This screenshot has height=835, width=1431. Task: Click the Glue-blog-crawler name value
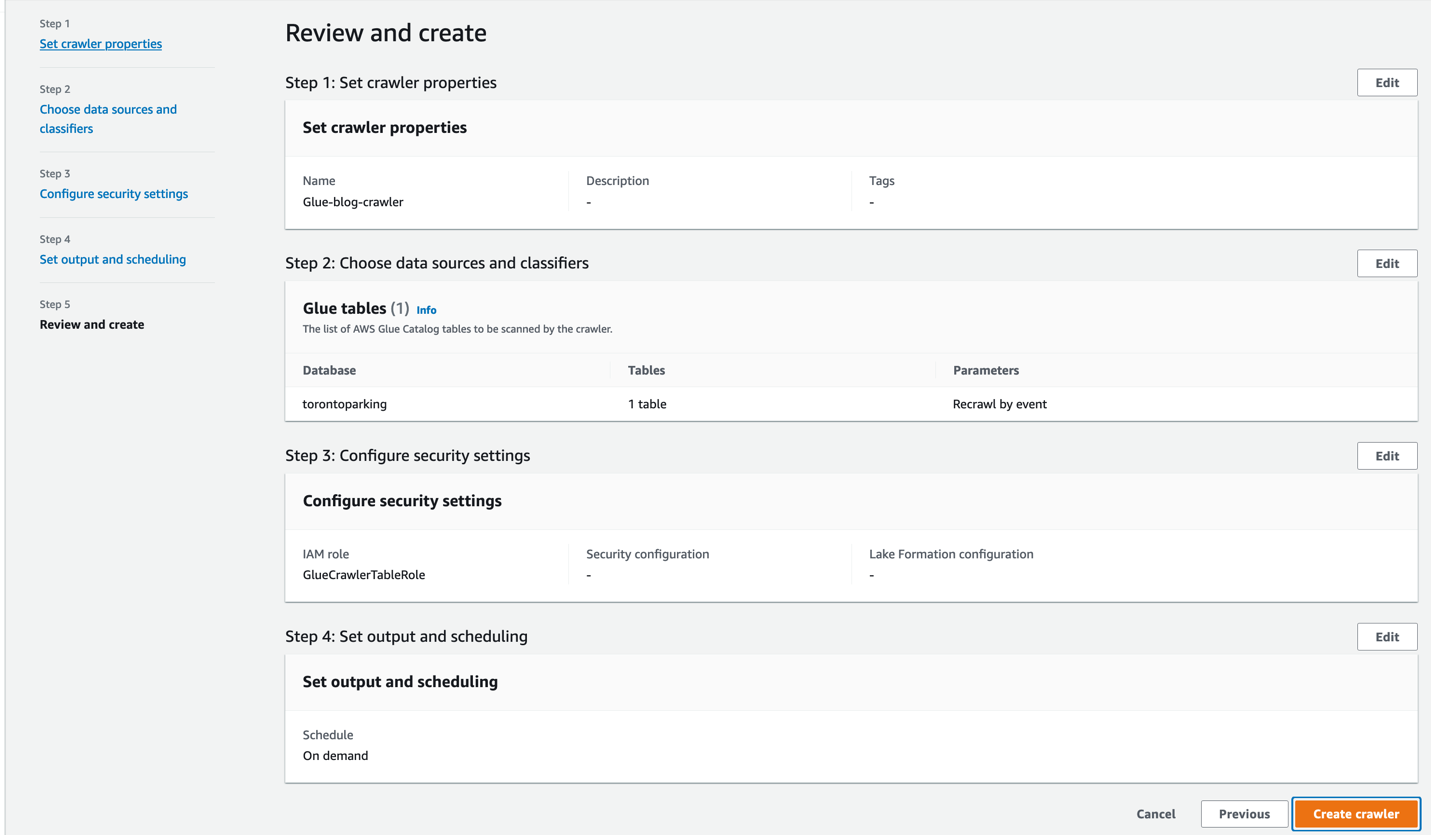point(353,202)
